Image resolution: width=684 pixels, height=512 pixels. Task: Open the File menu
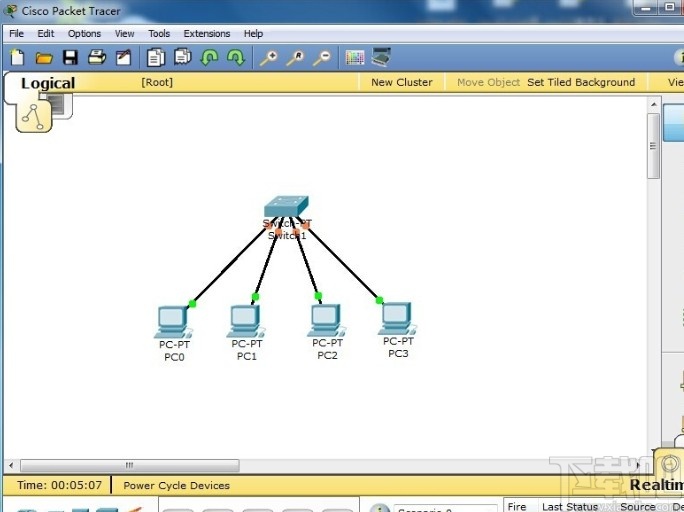[17, 34]
